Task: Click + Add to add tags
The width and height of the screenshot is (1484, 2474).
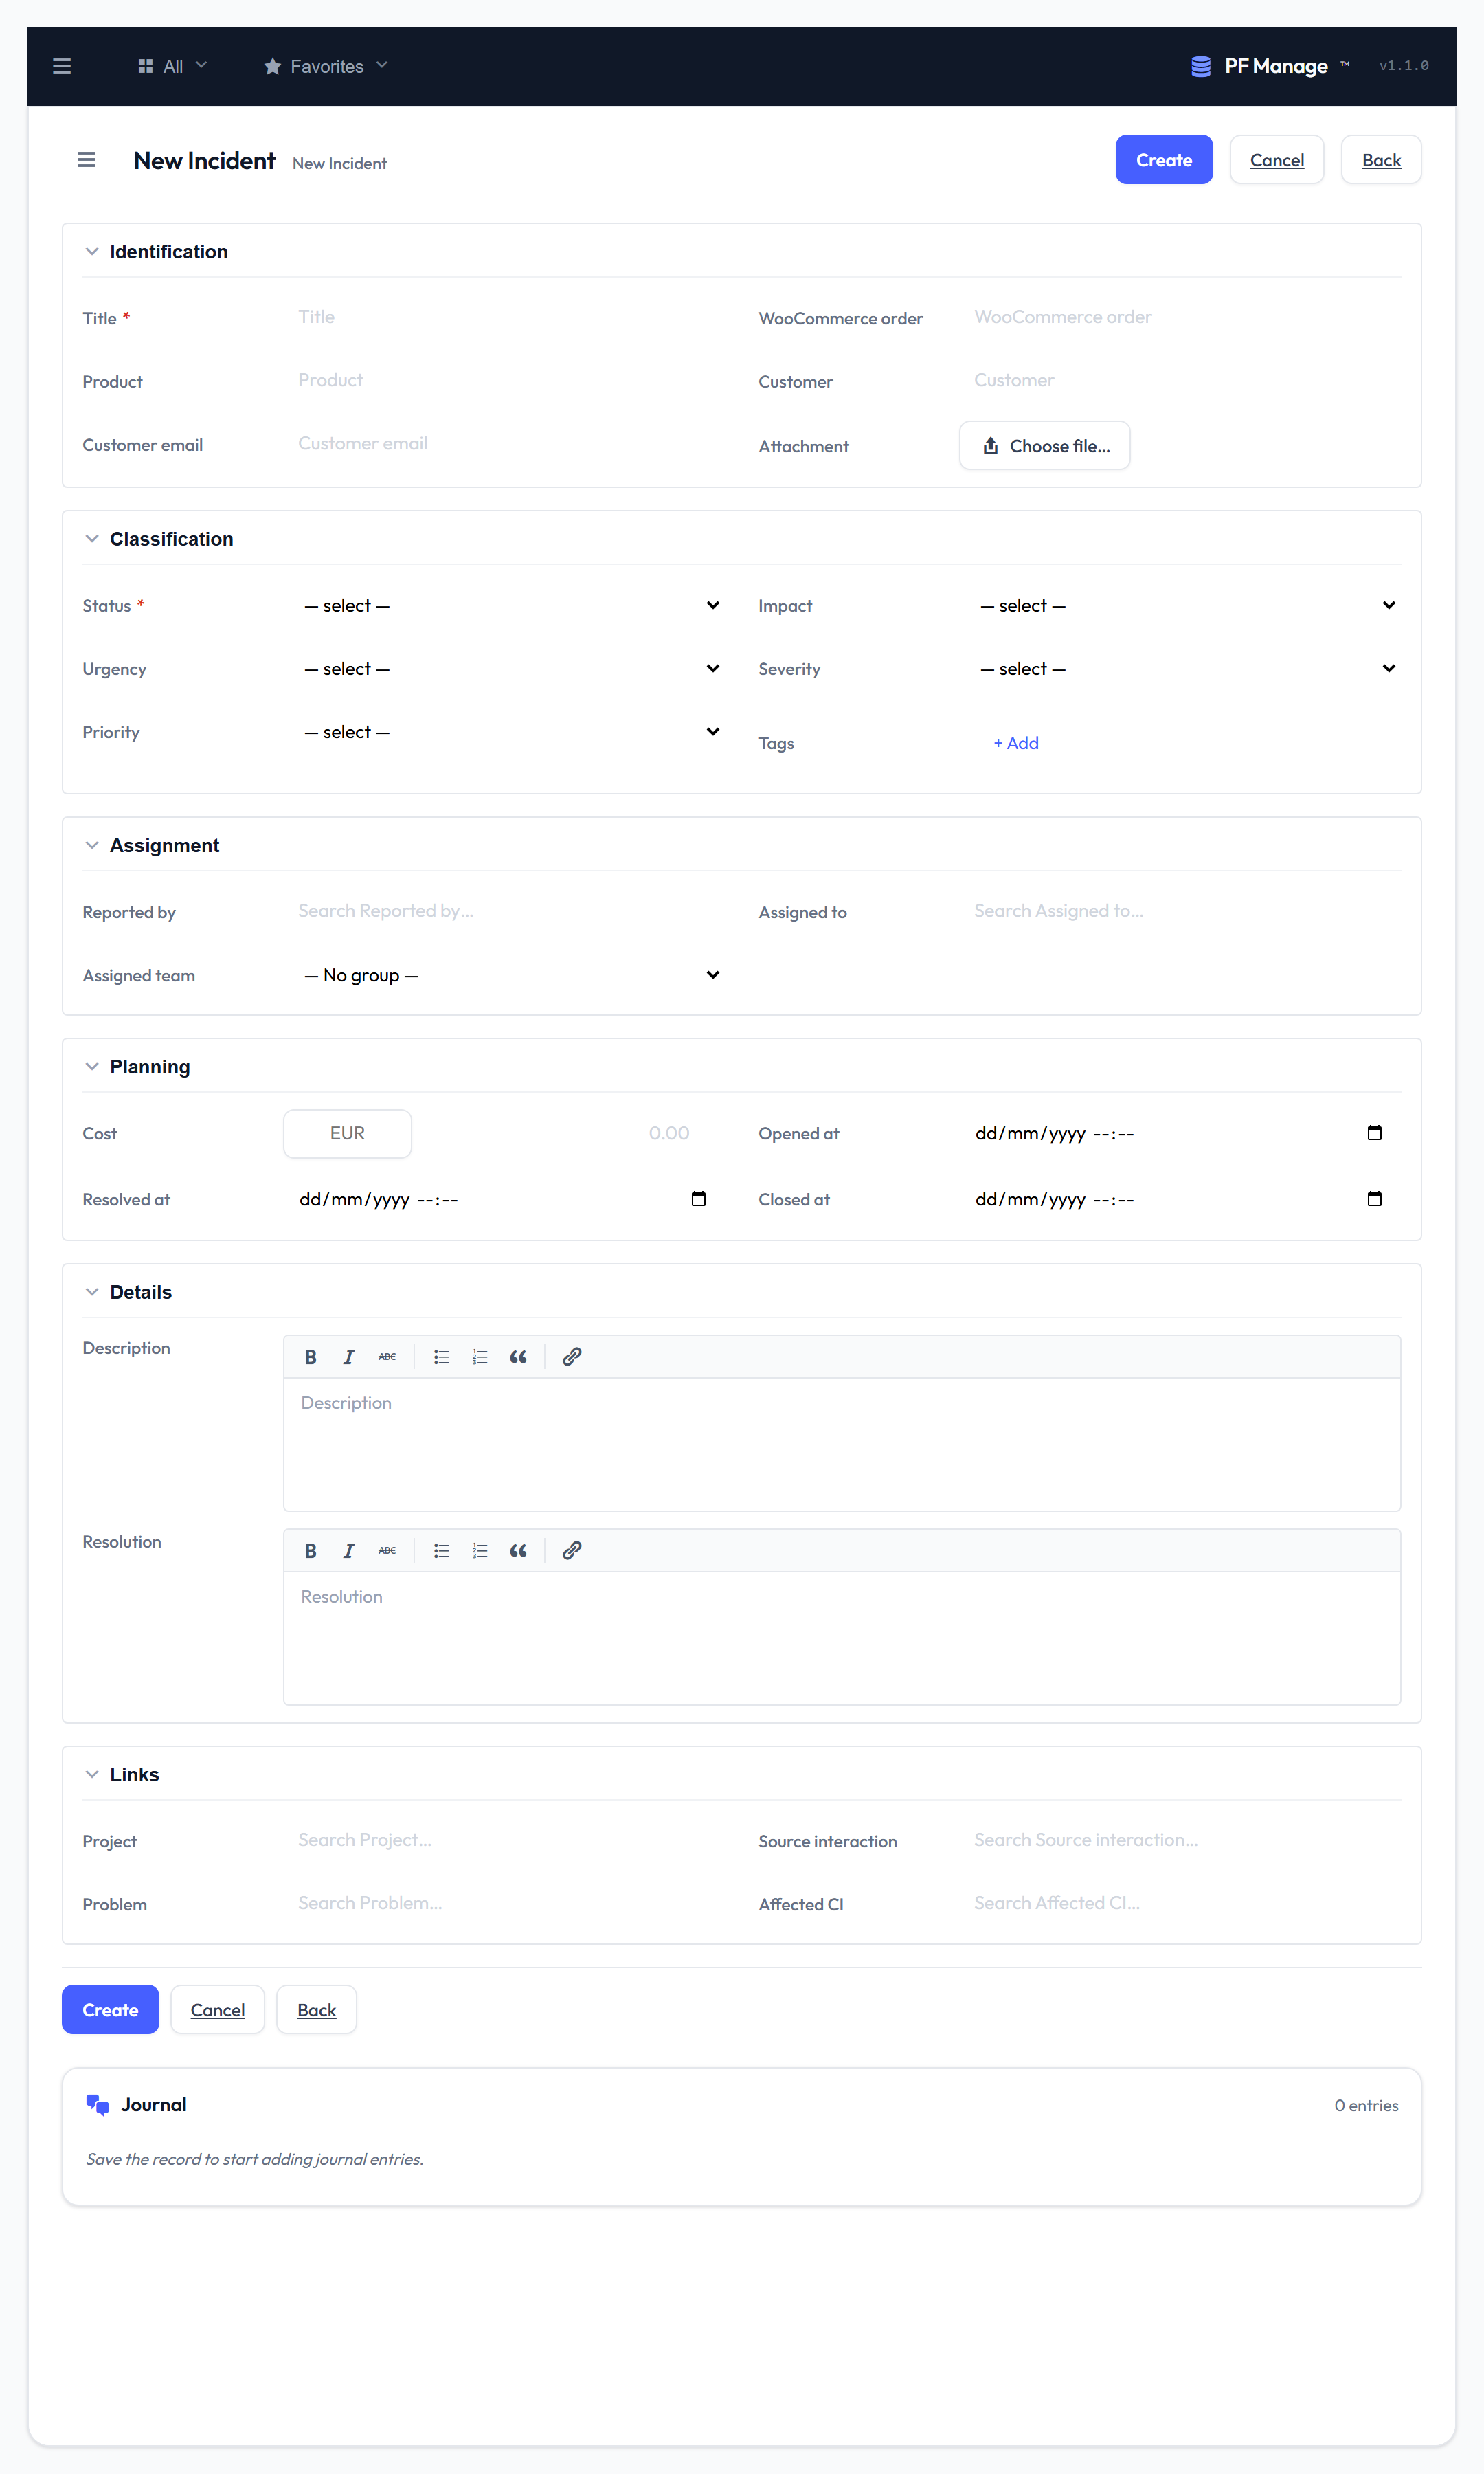Action: coord(1016,743)
